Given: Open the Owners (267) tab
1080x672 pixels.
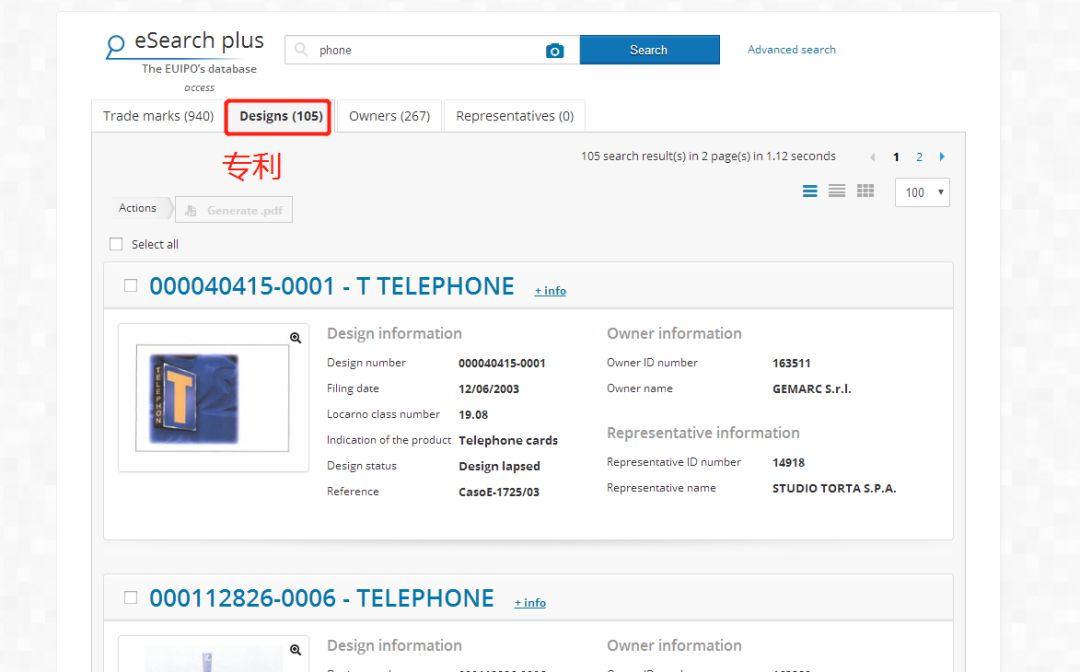Looking at the screenshot, I should 389,116.
